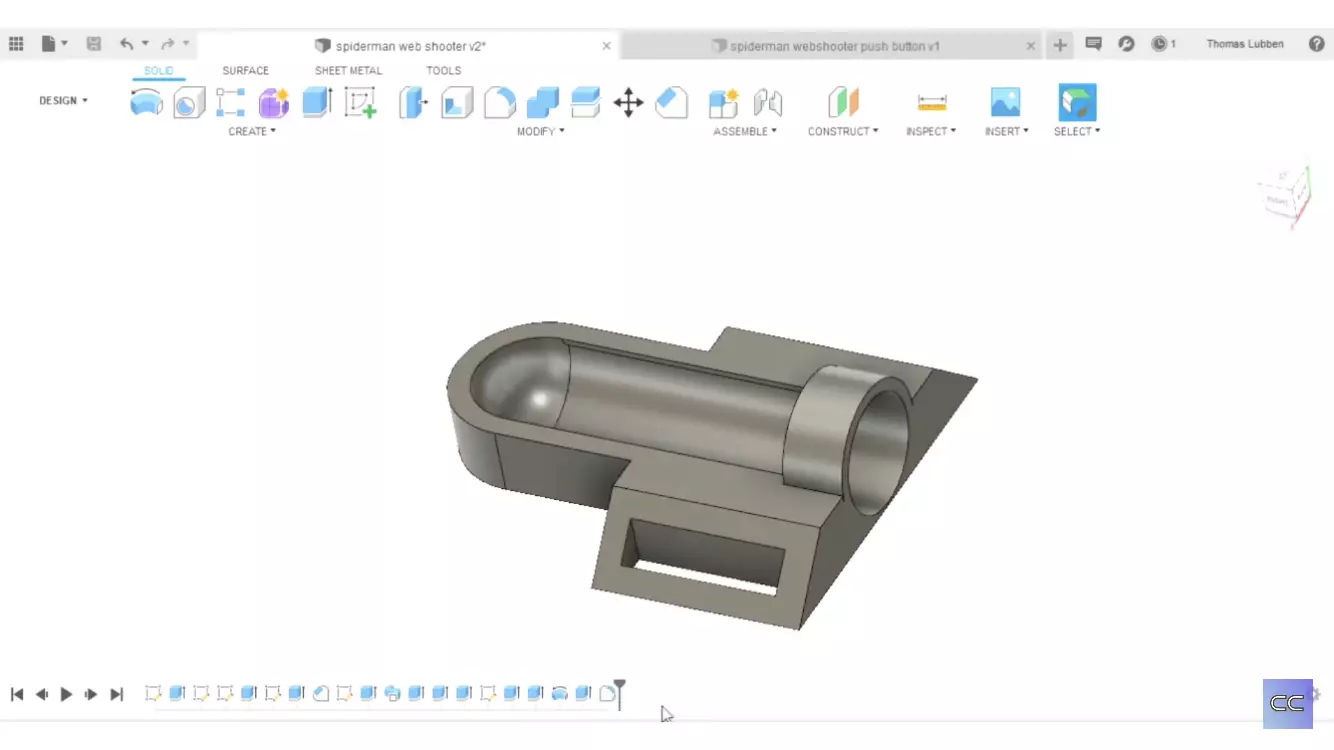
Task: Open the undo history dropdown arrow
Action: point(145,44)
